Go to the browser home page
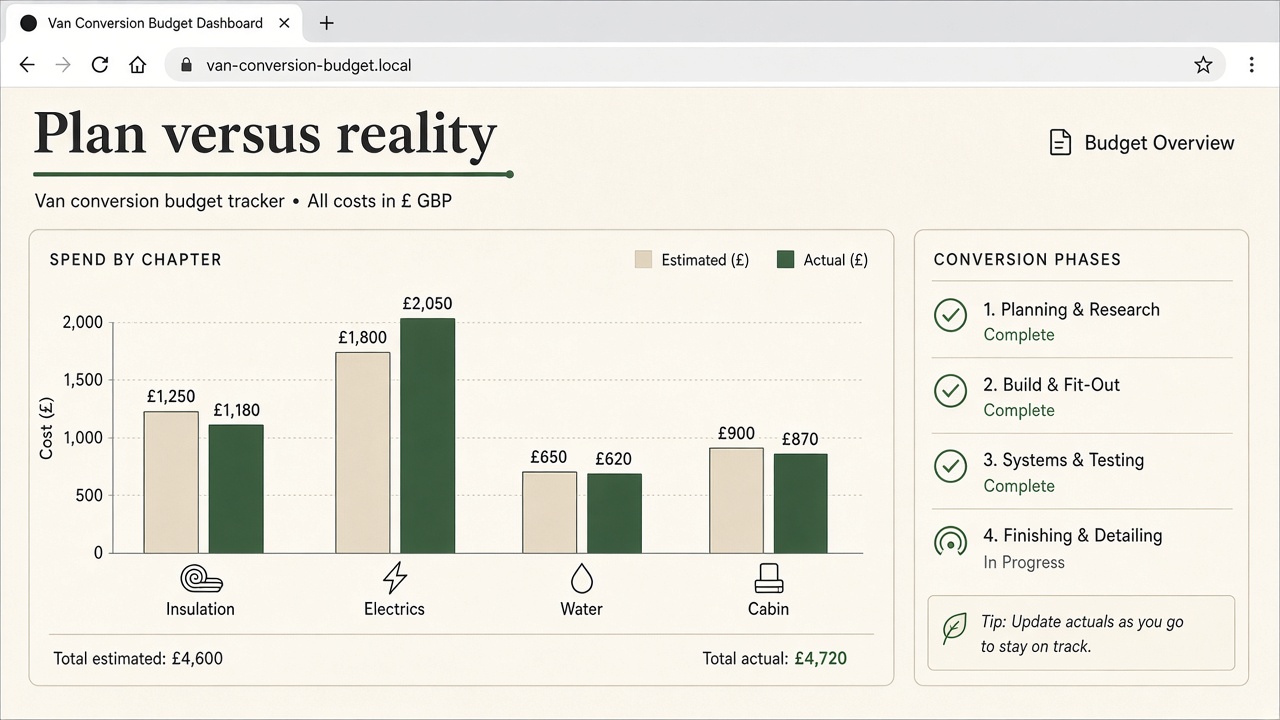The image size is (1280, 720). coord(138,65)
